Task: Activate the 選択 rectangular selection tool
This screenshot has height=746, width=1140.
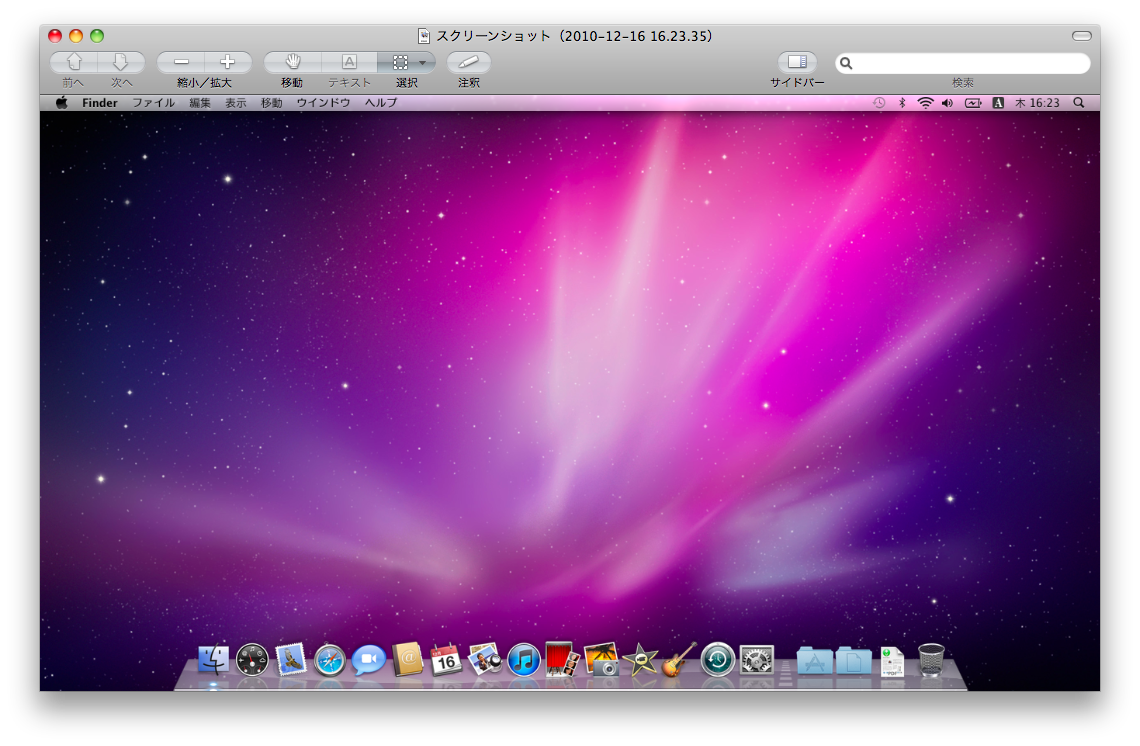Action: click(399, 63)
